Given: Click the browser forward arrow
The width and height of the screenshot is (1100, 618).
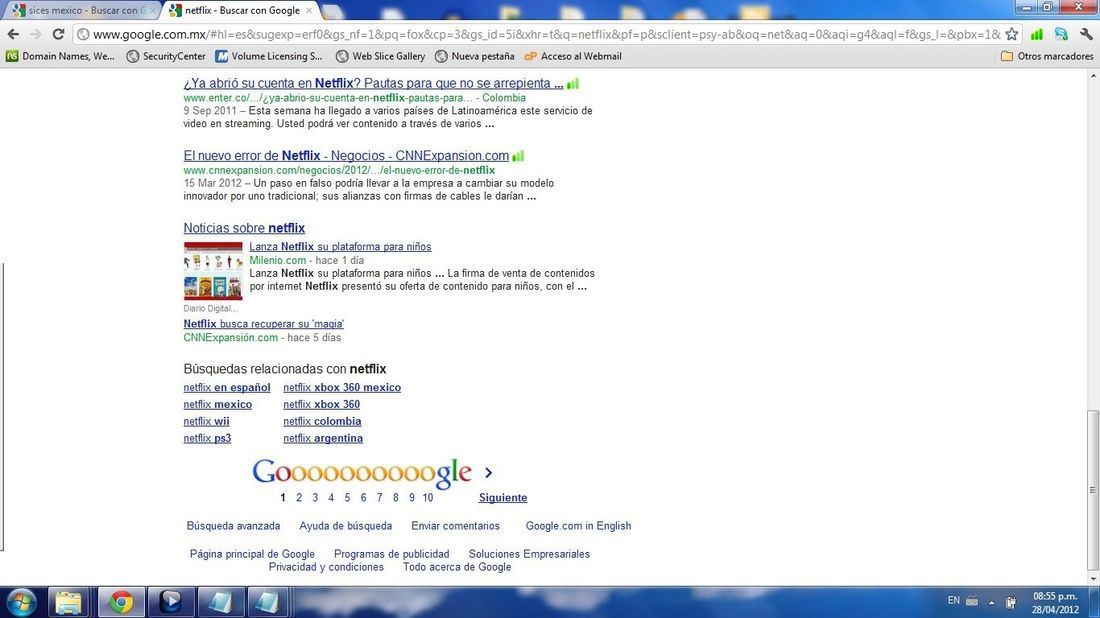Looking at the screenshot, I should (x=36, y=34).
